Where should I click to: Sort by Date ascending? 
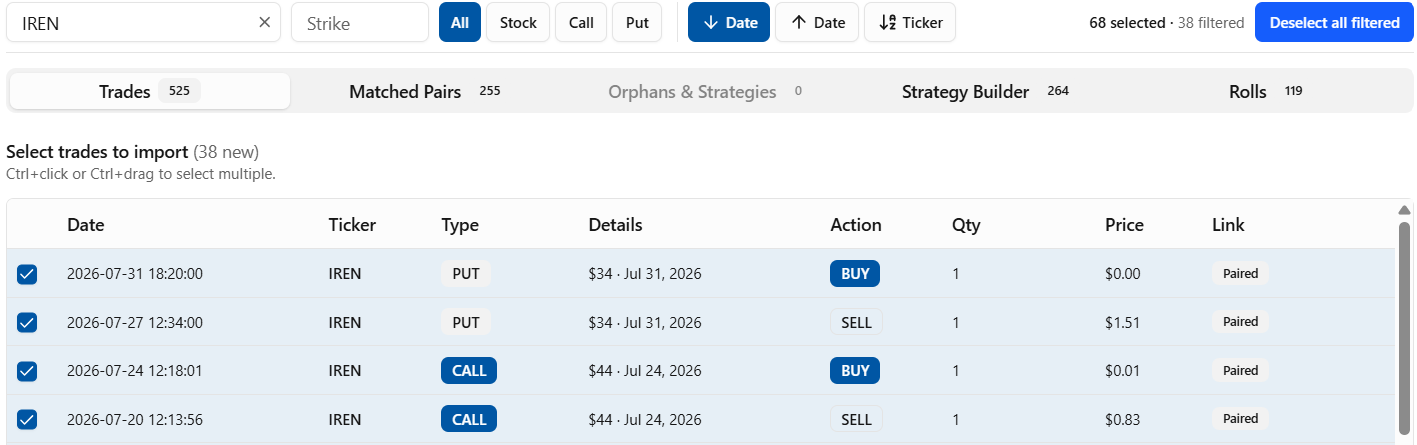pos(817,22)
